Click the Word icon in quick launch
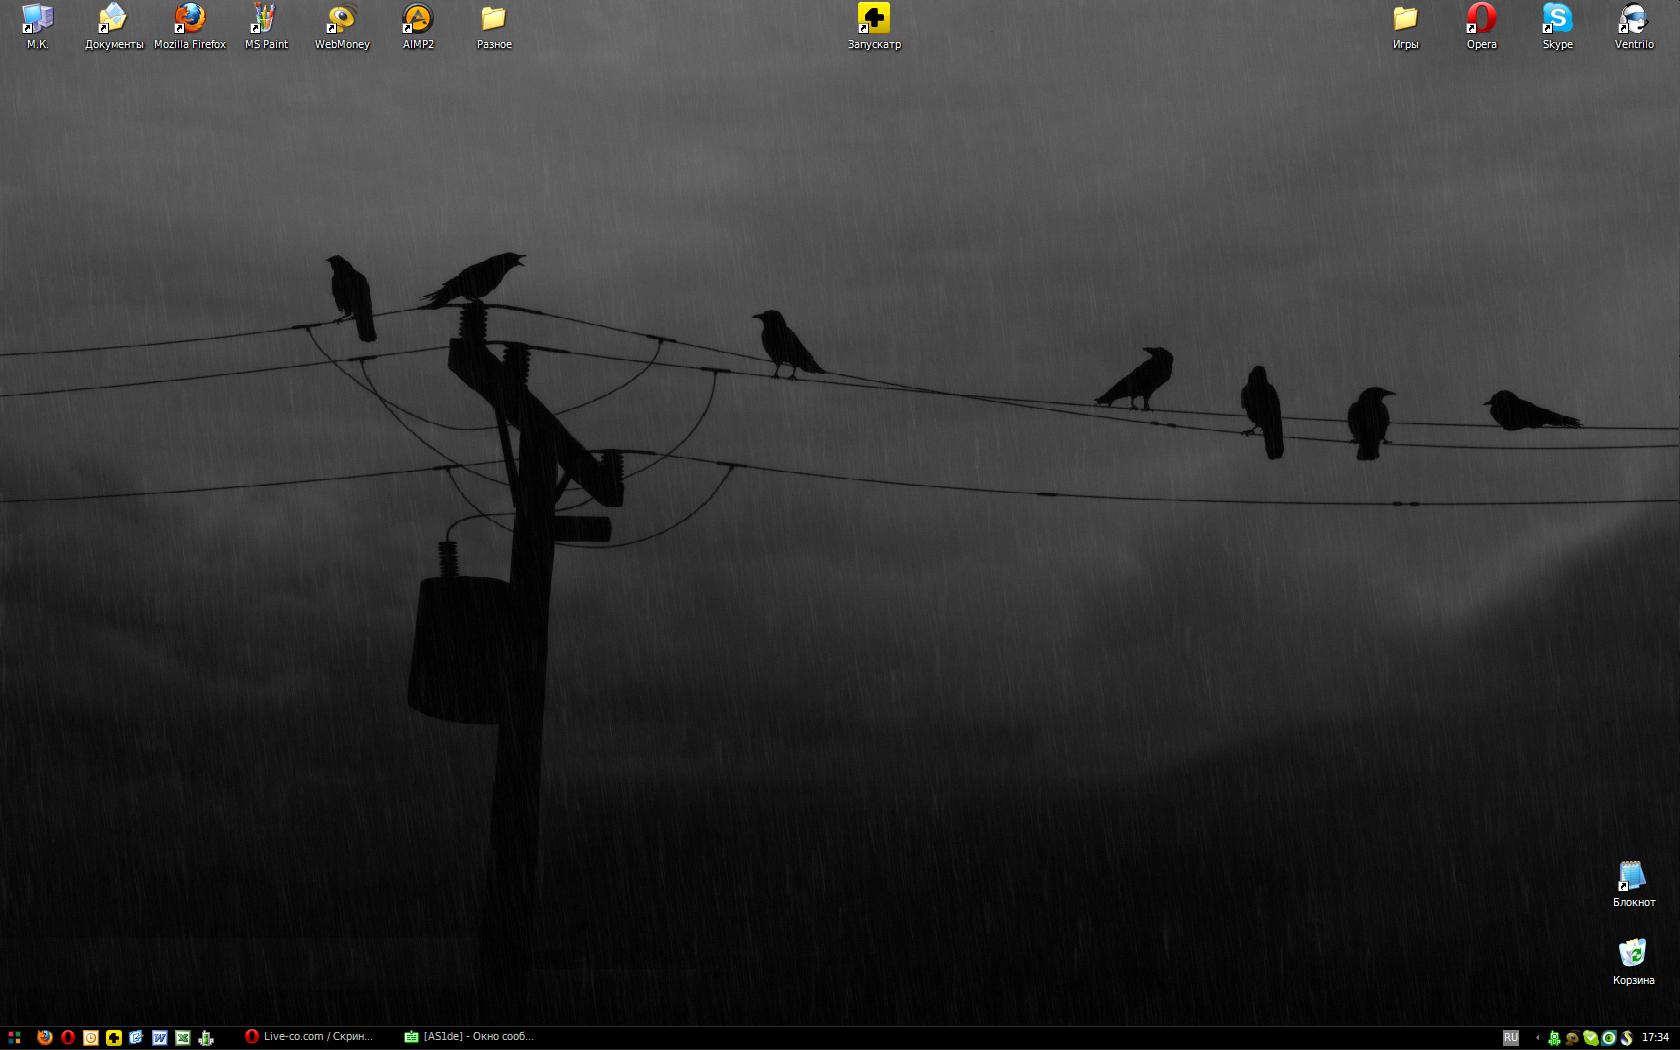Screen dimensions: 1680x1050 click(x=160, y=1038)
